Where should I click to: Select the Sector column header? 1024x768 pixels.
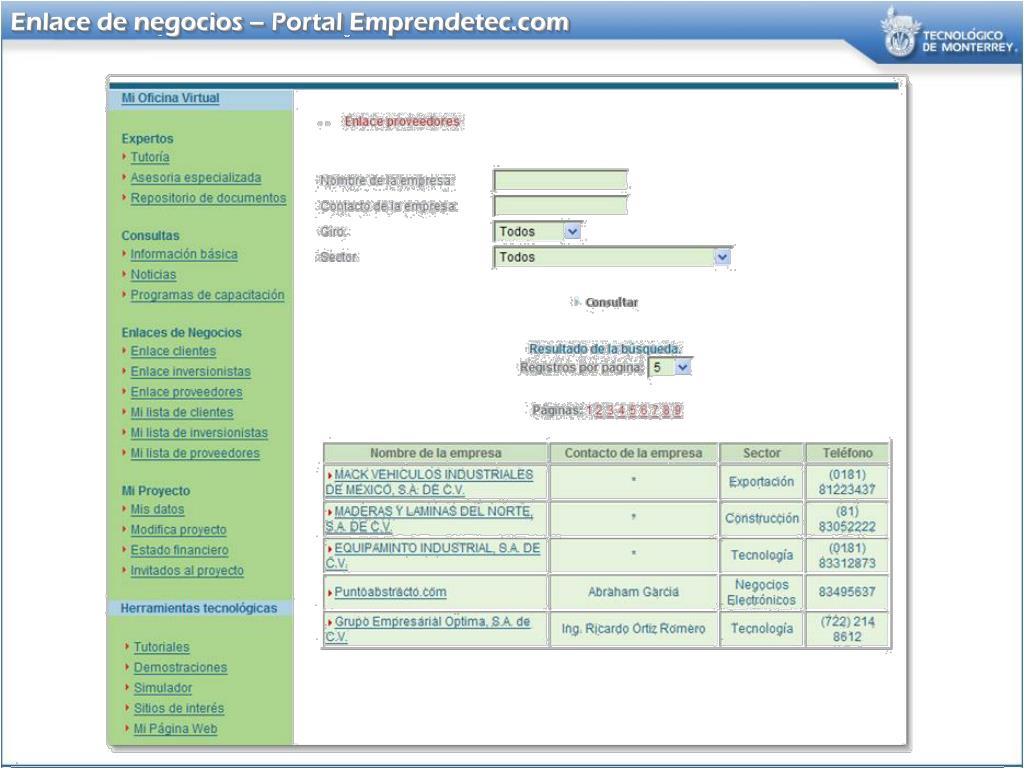pyautogui.click(x=761, y=453)
